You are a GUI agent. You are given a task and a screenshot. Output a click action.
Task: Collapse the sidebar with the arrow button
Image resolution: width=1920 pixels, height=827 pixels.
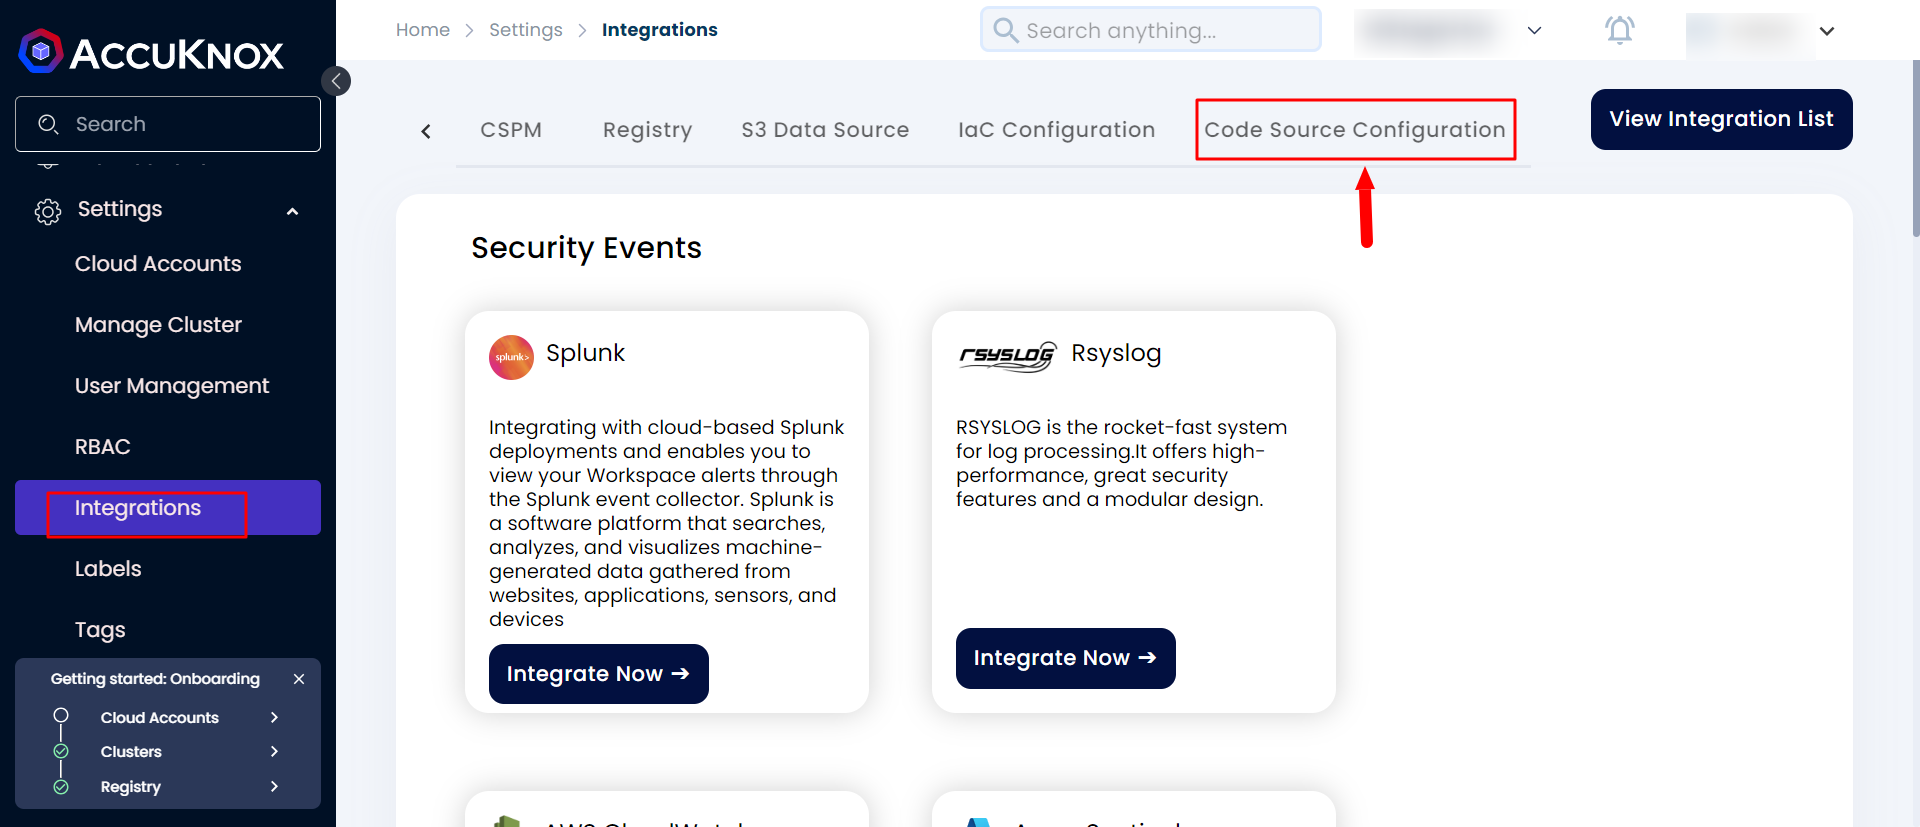[x=336, y=81]
